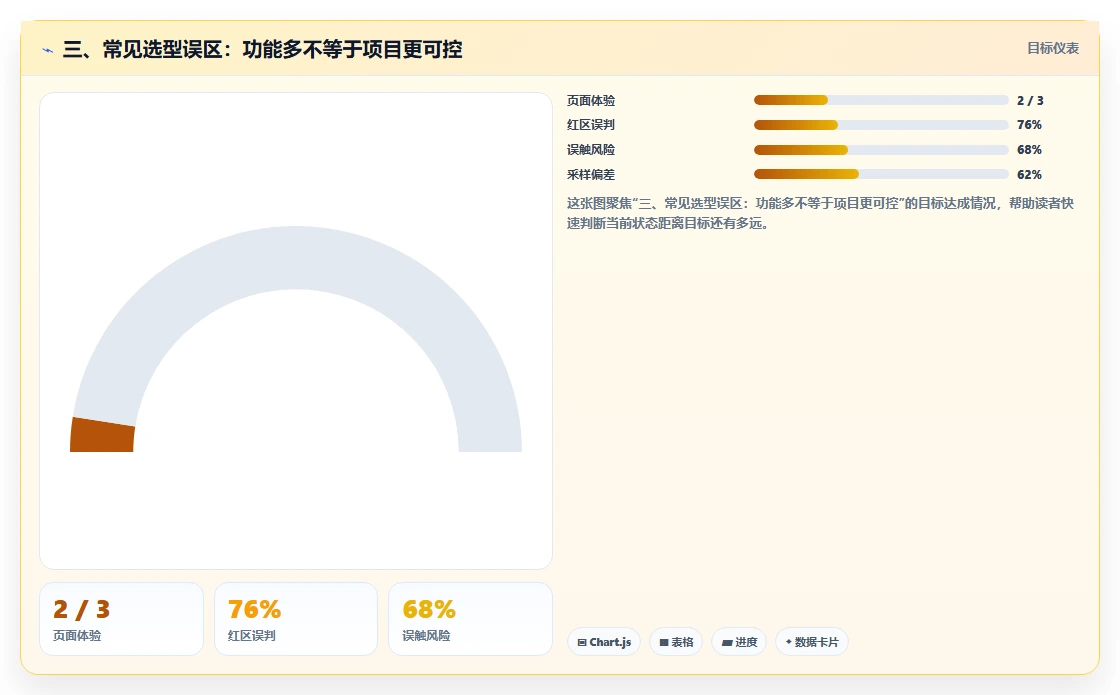Click the 红区误判 progress bar

pyautogui.click(x=881, y=125)
